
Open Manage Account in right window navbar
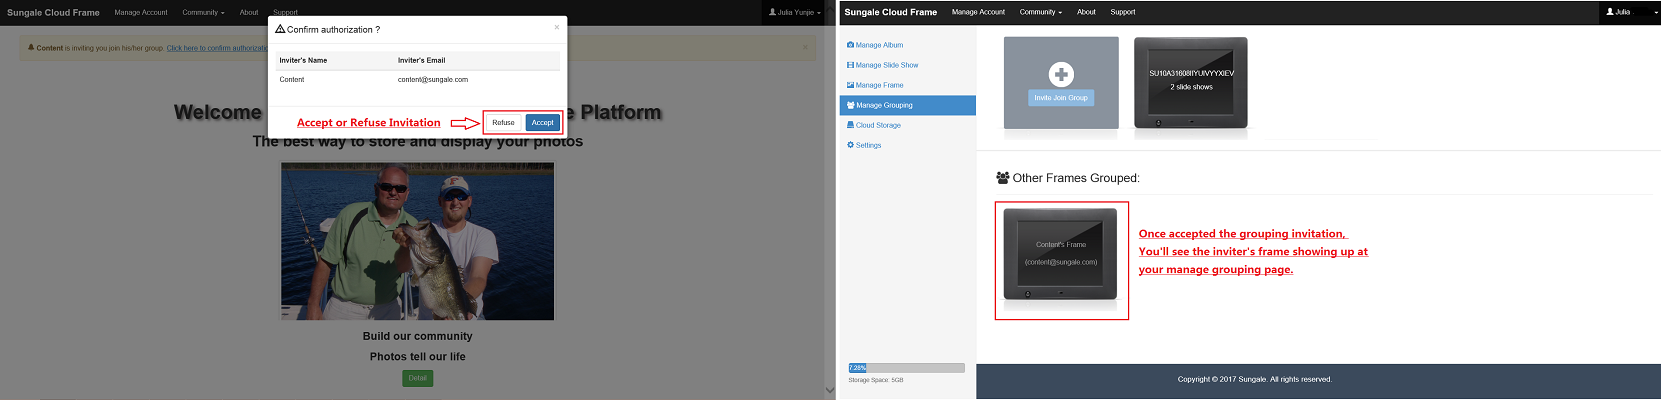978,12
